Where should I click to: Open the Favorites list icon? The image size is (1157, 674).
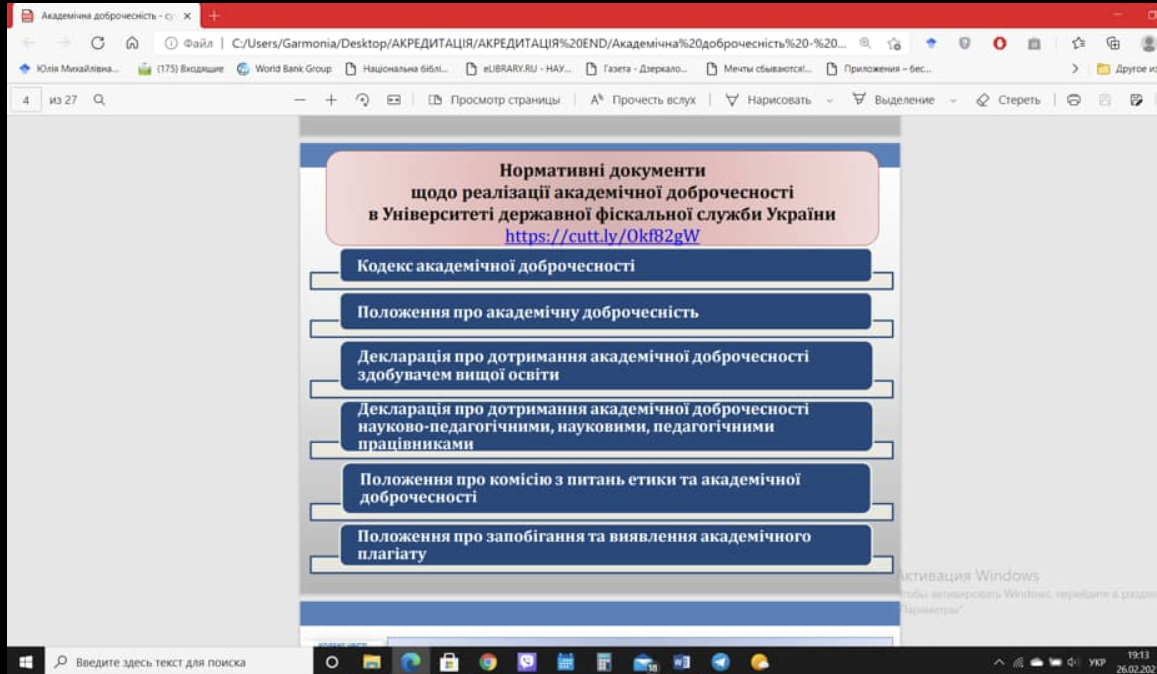(x=1078, y=44)
